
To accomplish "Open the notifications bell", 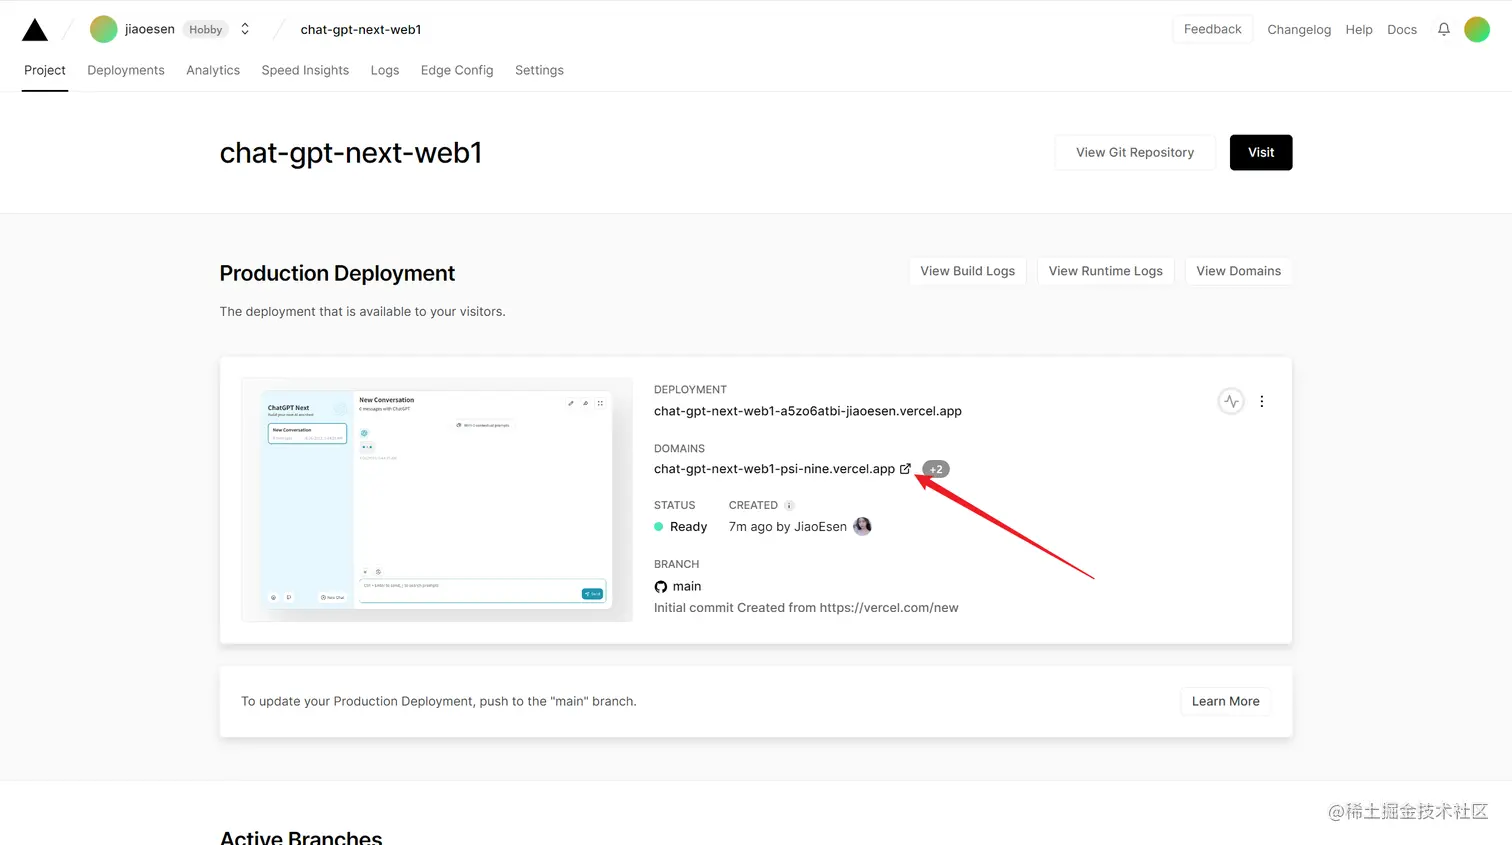I will point(1444,29).
